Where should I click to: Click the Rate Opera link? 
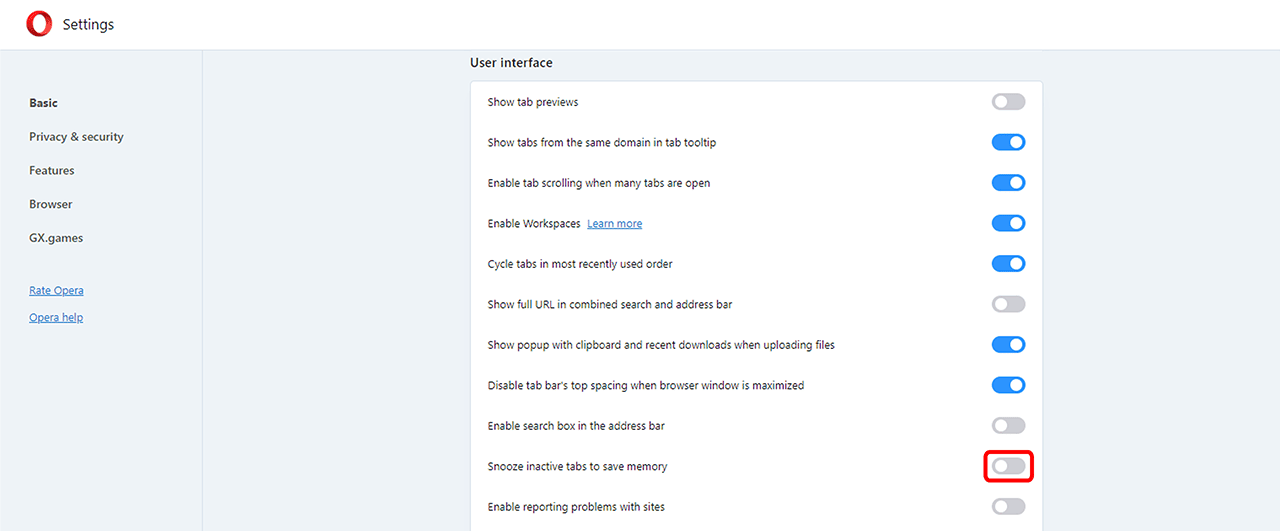pos(56,291)
